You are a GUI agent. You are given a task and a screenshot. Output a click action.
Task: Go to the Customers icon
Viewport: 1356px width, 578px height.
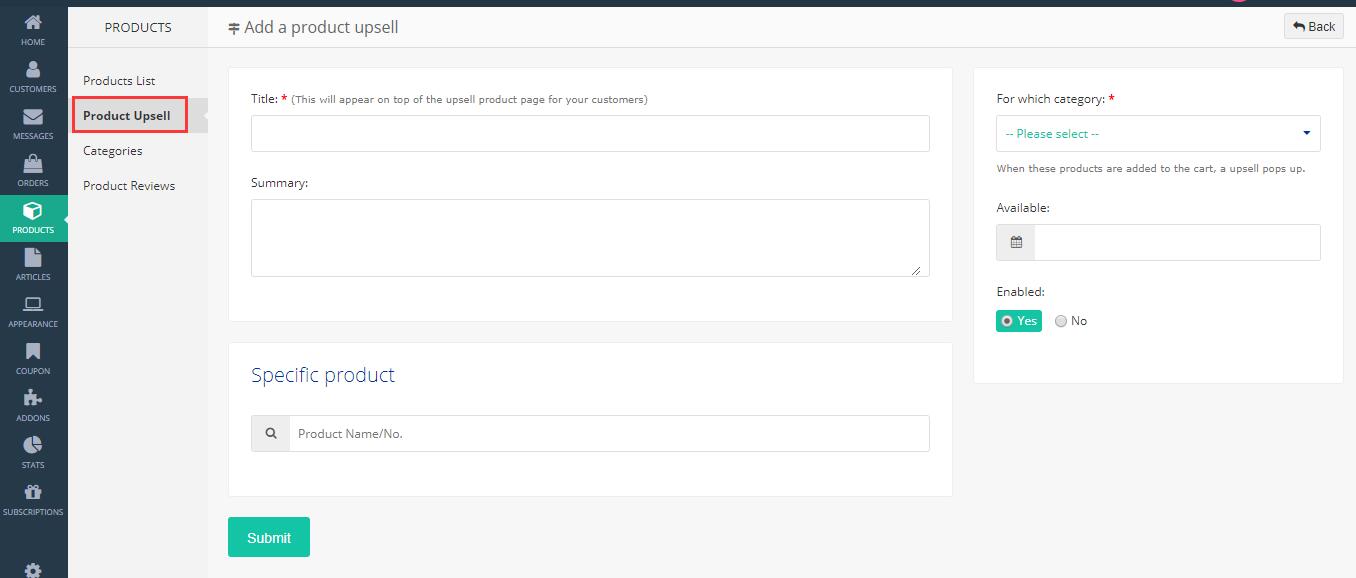pos(33,69)
